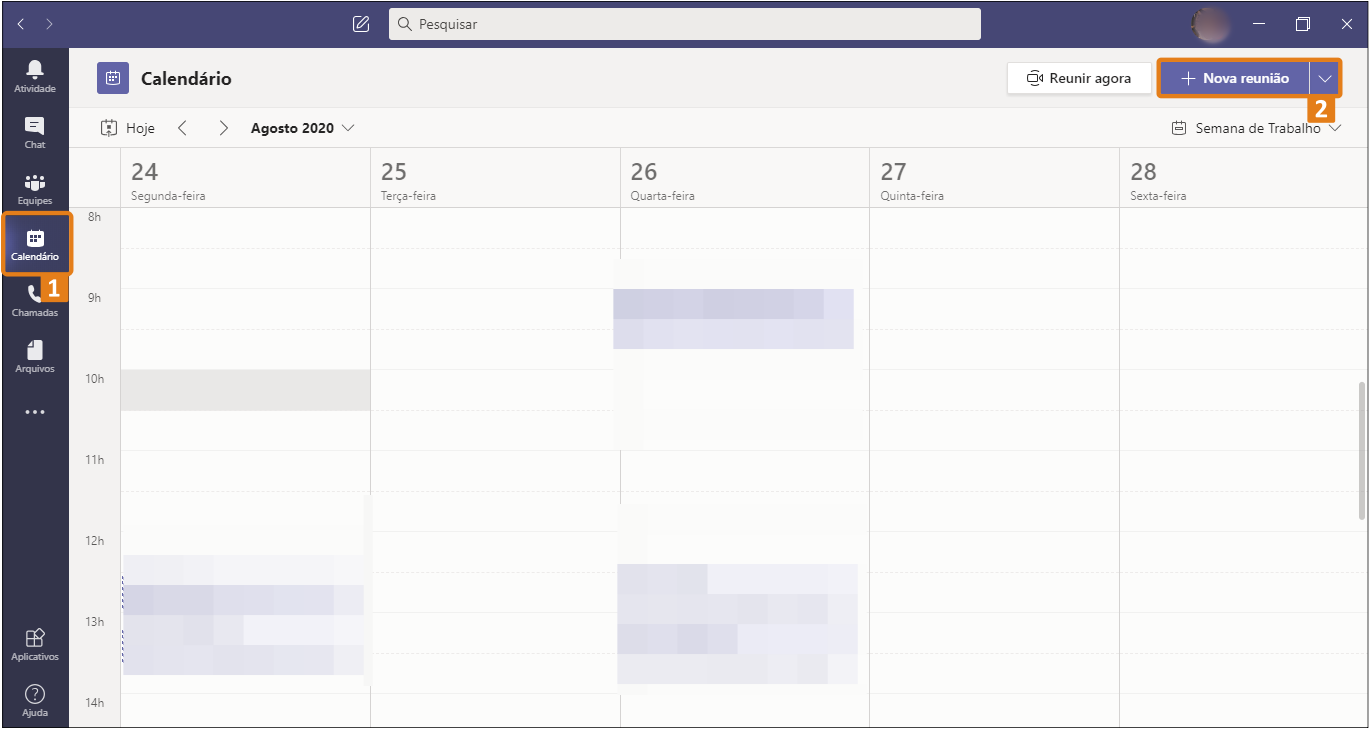Screen dimensions: 1369x729
Task: Start a meeting with Reunir agora
Action: point(1079,78)
